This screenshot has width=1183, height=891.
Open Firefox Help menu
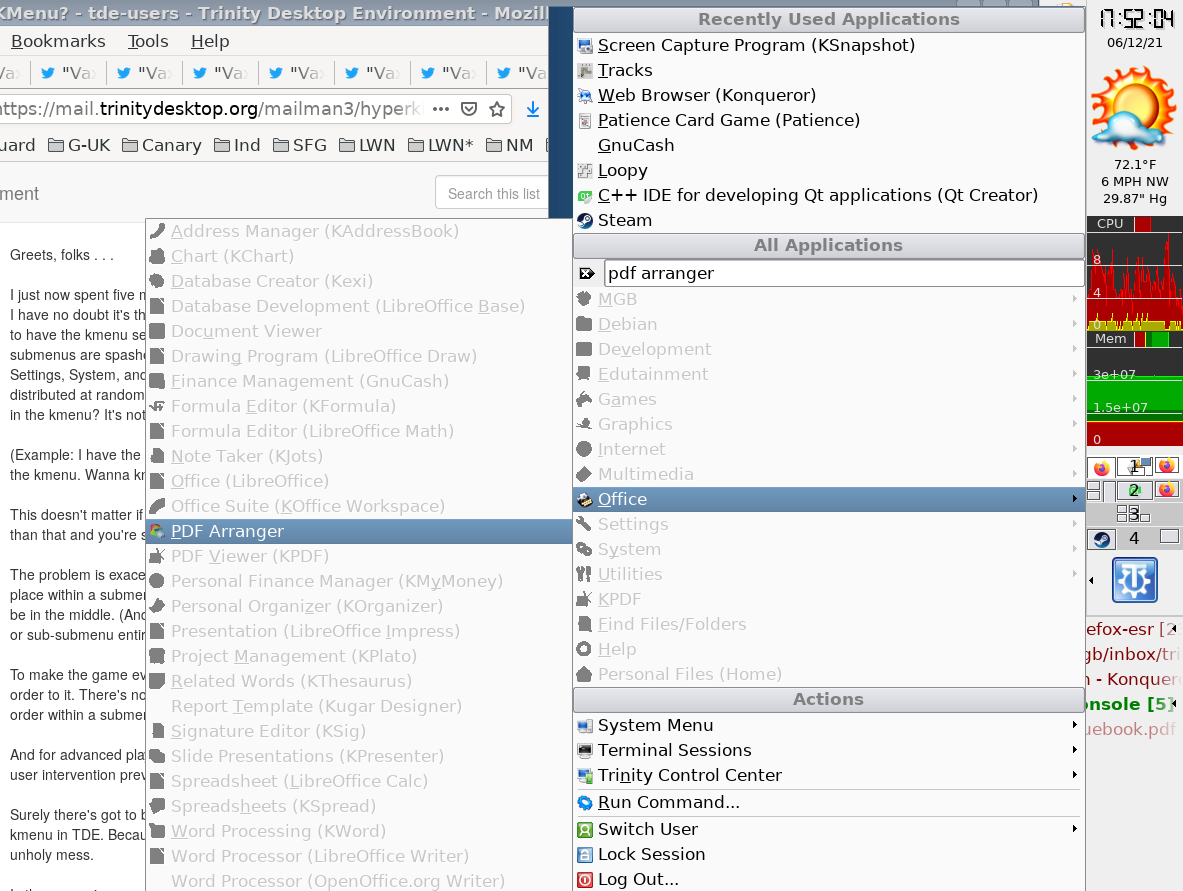click(x=210, y=41)
